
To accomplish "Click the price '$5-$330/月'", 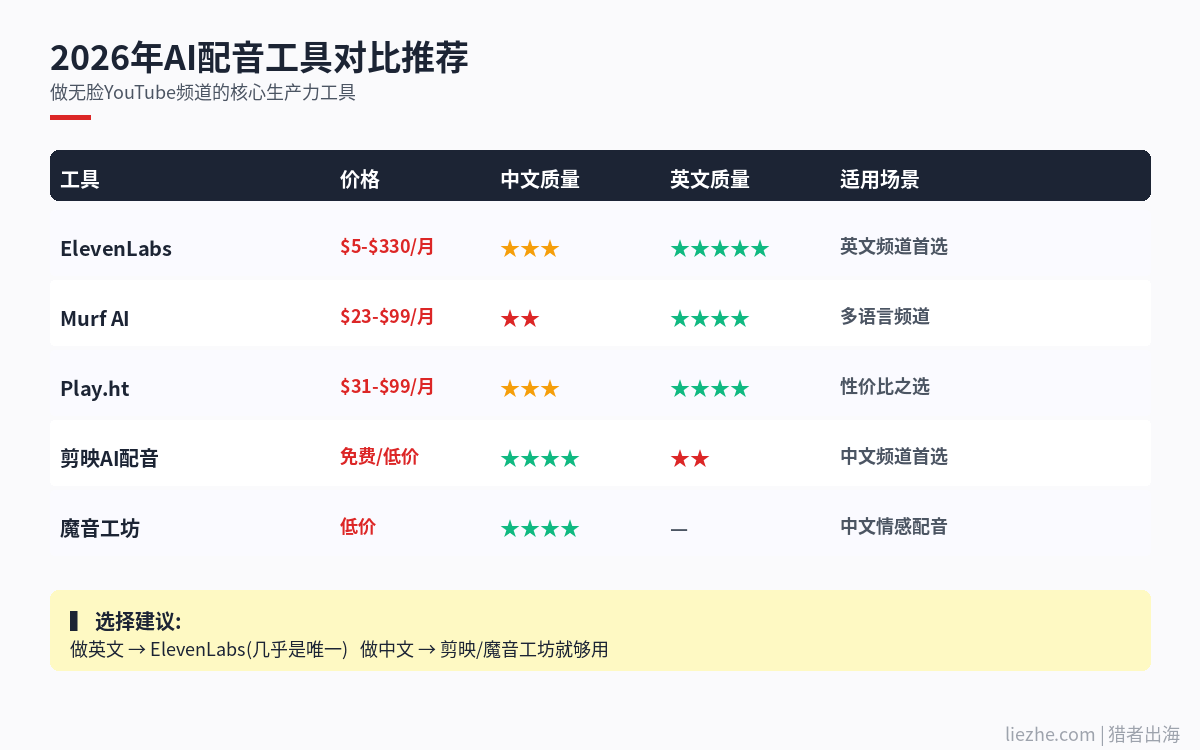I will tap(387, 247).
